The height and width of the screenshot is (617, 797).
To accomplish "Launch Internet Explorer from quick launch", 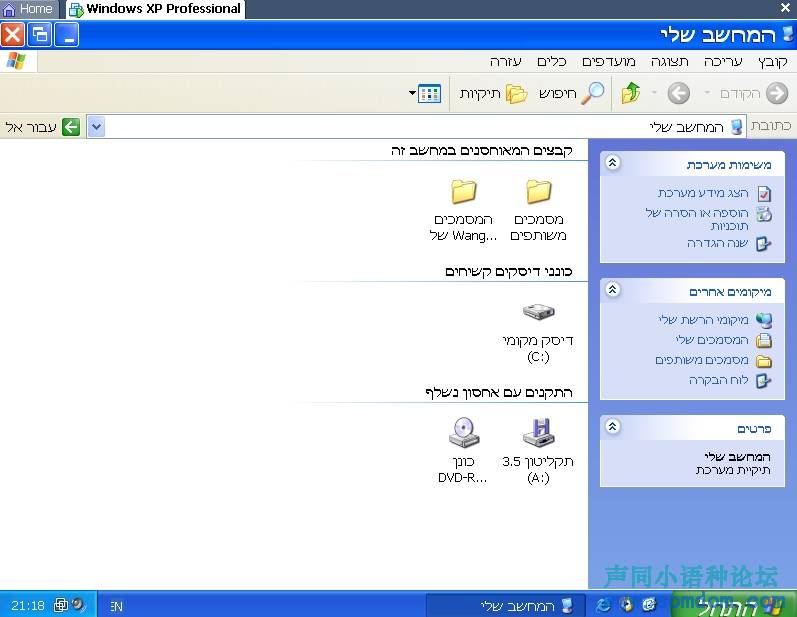I will click(x=603, y=605).
